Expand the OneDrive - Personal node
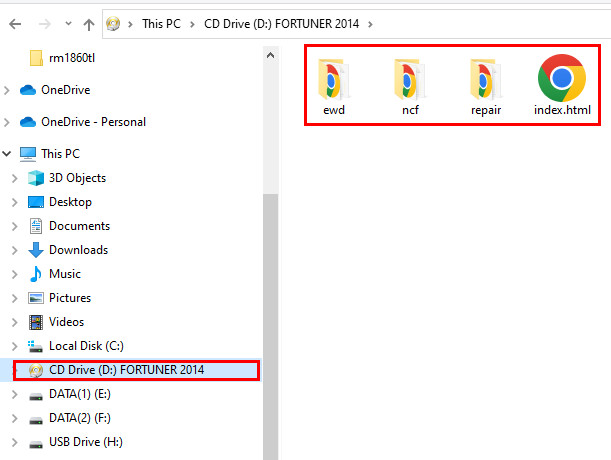Image resolution: width=611 pixels, height=460 pixels. 7,122
